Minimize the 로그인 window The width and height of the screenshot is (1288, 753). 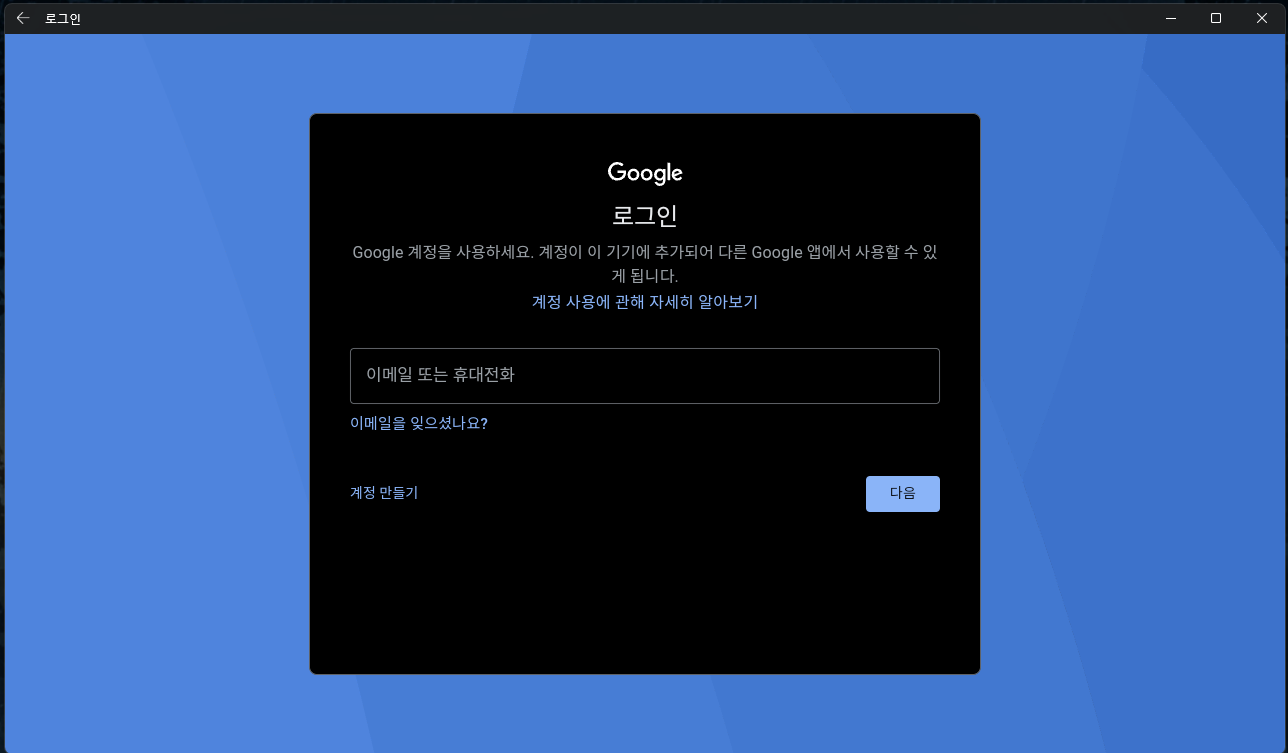pos(1170,18)
